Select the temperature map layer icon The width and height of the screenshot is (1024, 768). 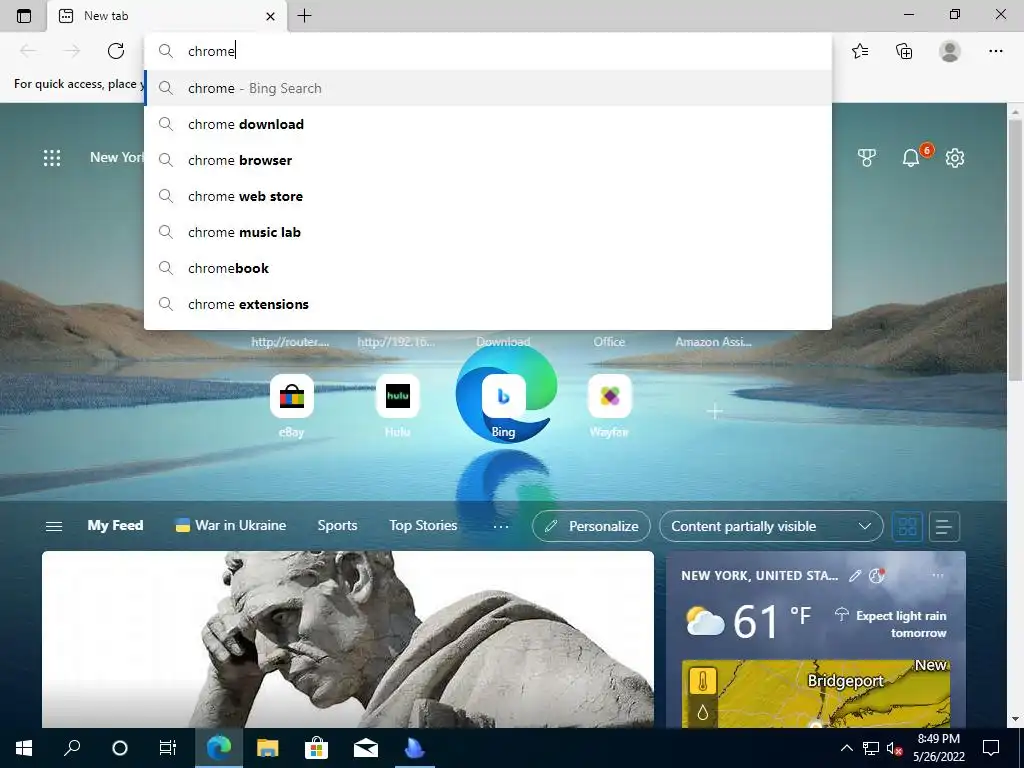[703, 681]
